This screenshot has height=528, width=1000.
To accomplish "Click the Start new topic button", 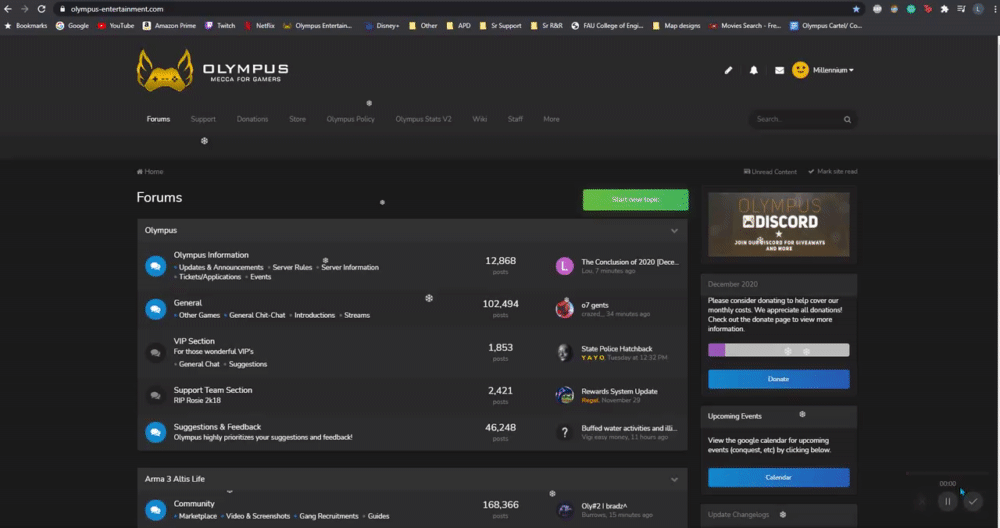I will (x=635, y=200).
